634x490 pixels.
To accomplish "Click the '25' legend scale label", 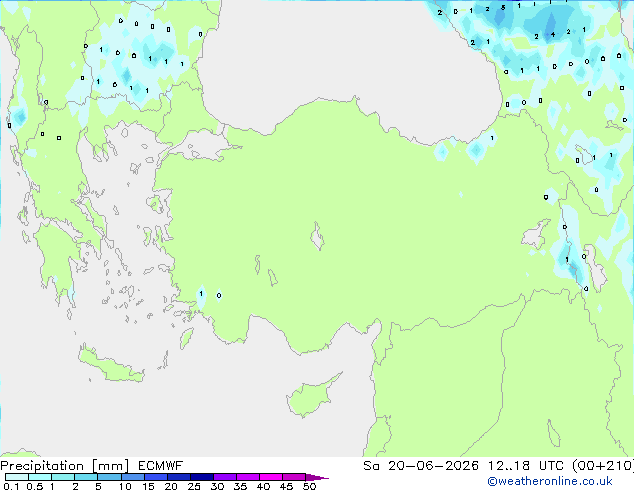I will [x=194, y=486].
